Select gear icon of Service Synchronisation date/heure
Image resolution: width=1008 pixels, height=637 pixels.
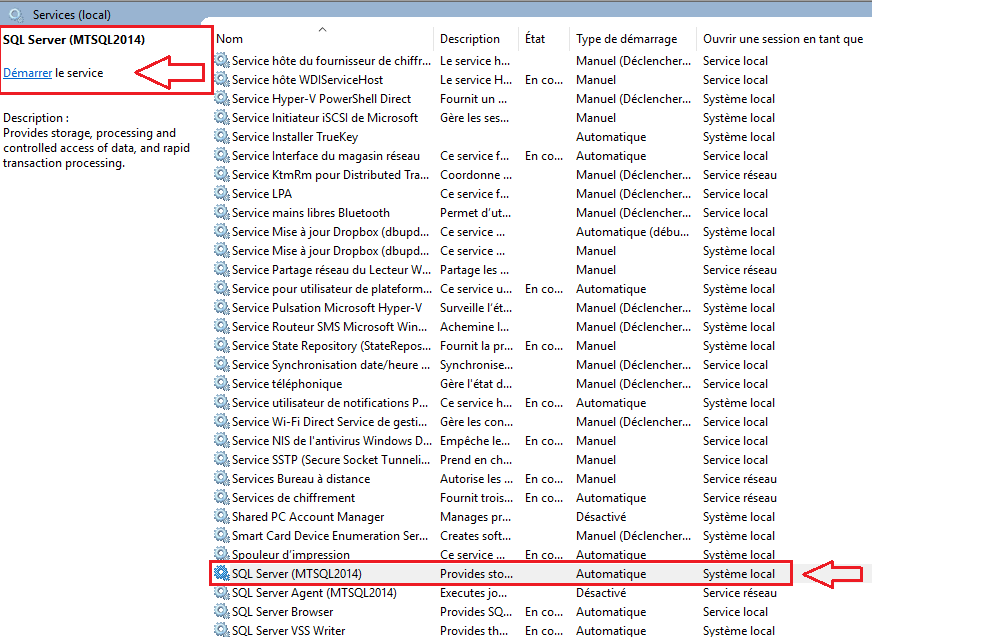[x=222, y=364]
